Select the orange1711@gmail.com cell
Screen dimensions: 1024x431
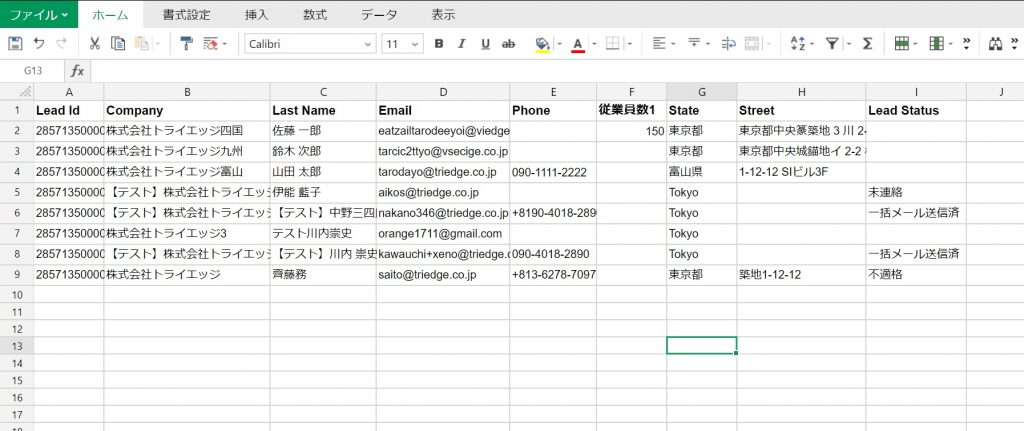tap(443, 234)
